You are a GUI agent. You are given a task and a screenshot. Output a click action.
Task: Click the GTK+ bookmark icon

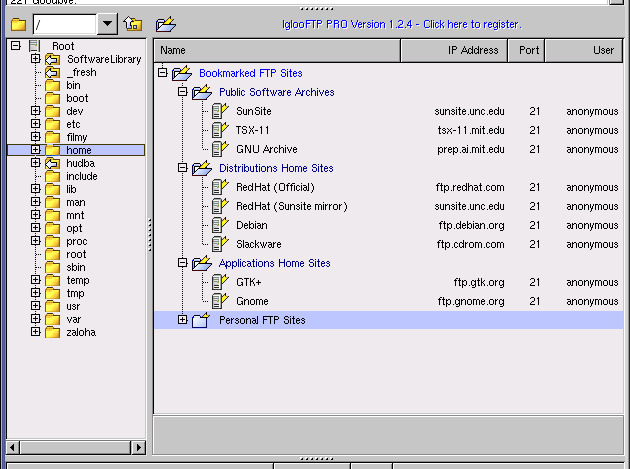pos(220,282)
